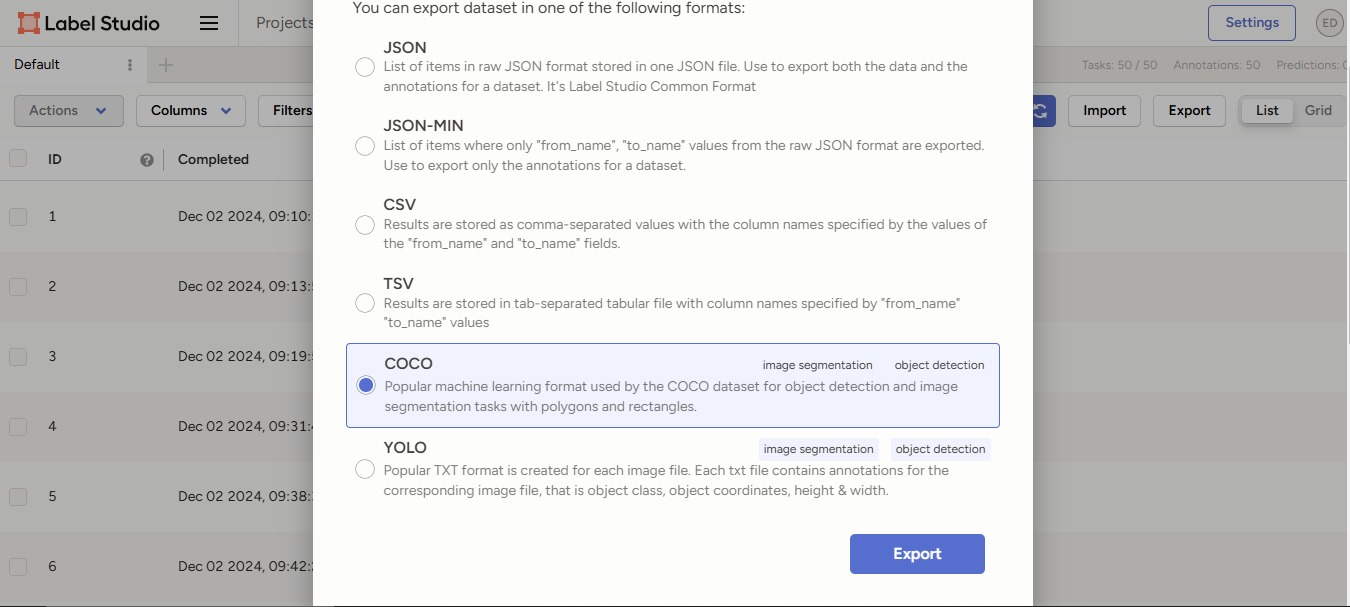Choose the CSV format option
The height and width of the screenshot is (607, 1350).
(365, 225)
